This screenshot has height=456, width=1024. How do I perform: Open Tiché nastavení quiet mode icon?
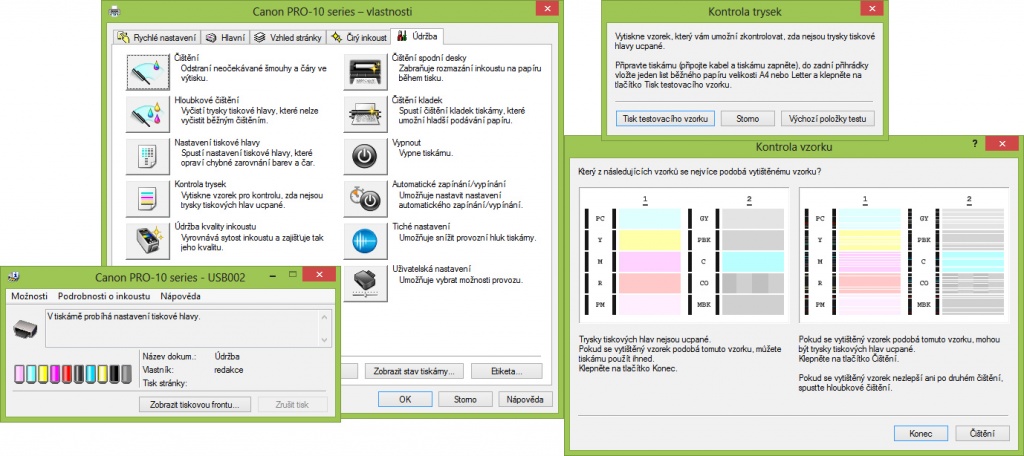pos(365,241)
